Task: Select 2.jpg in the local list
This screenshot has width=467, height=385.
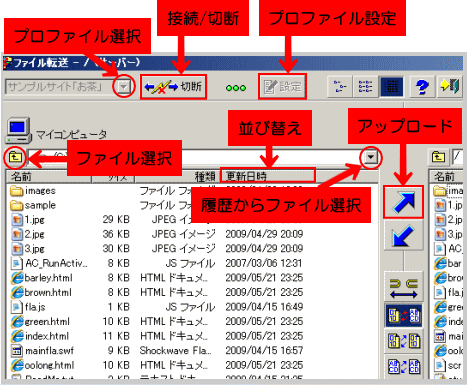Action: [28, 234]
